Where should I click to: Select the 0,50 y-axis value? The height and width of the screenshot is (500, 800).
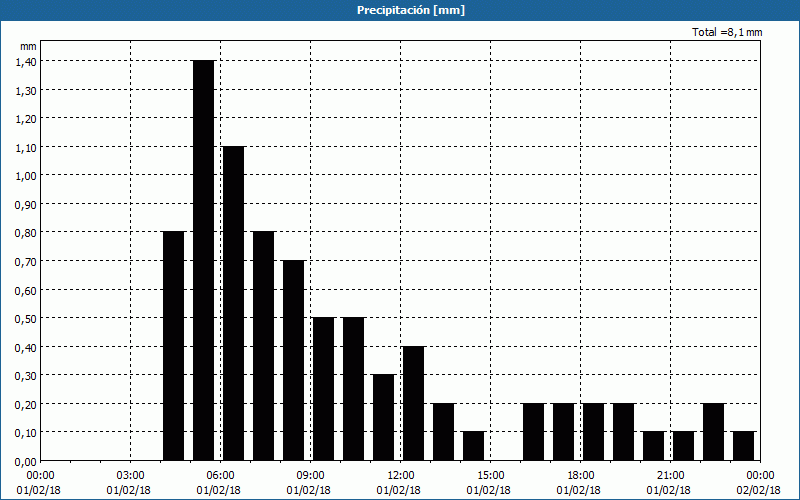[x=26, y=318]
